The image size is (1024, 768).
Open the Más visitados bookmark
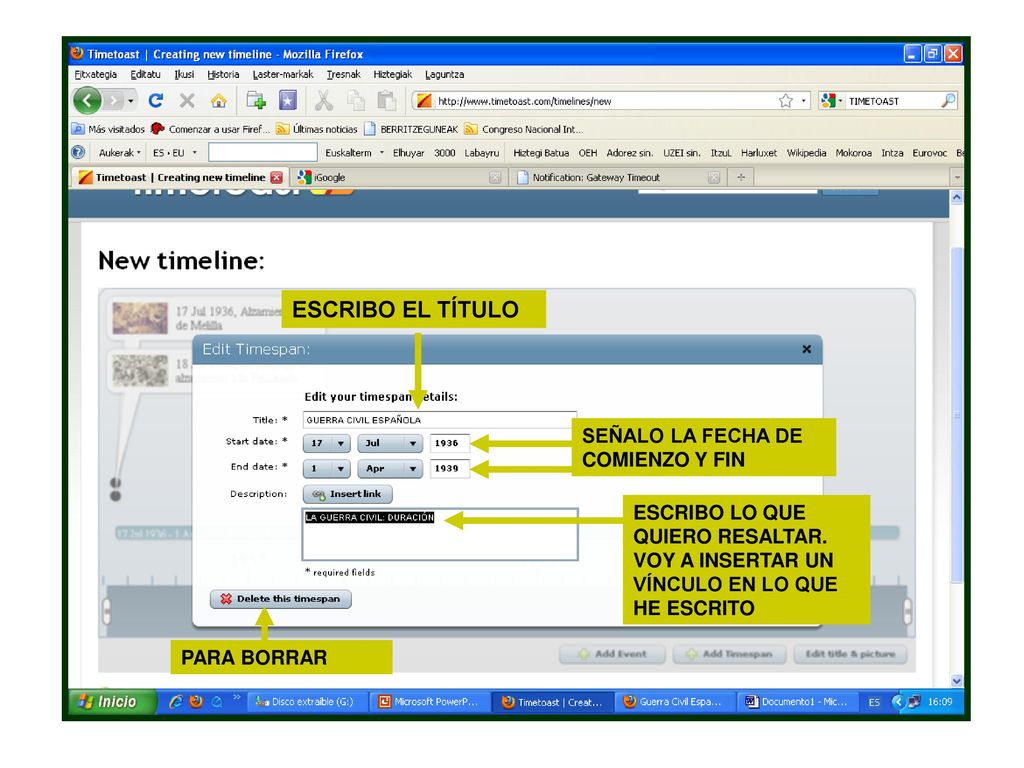pyautogui.click(x=108, y=129)
